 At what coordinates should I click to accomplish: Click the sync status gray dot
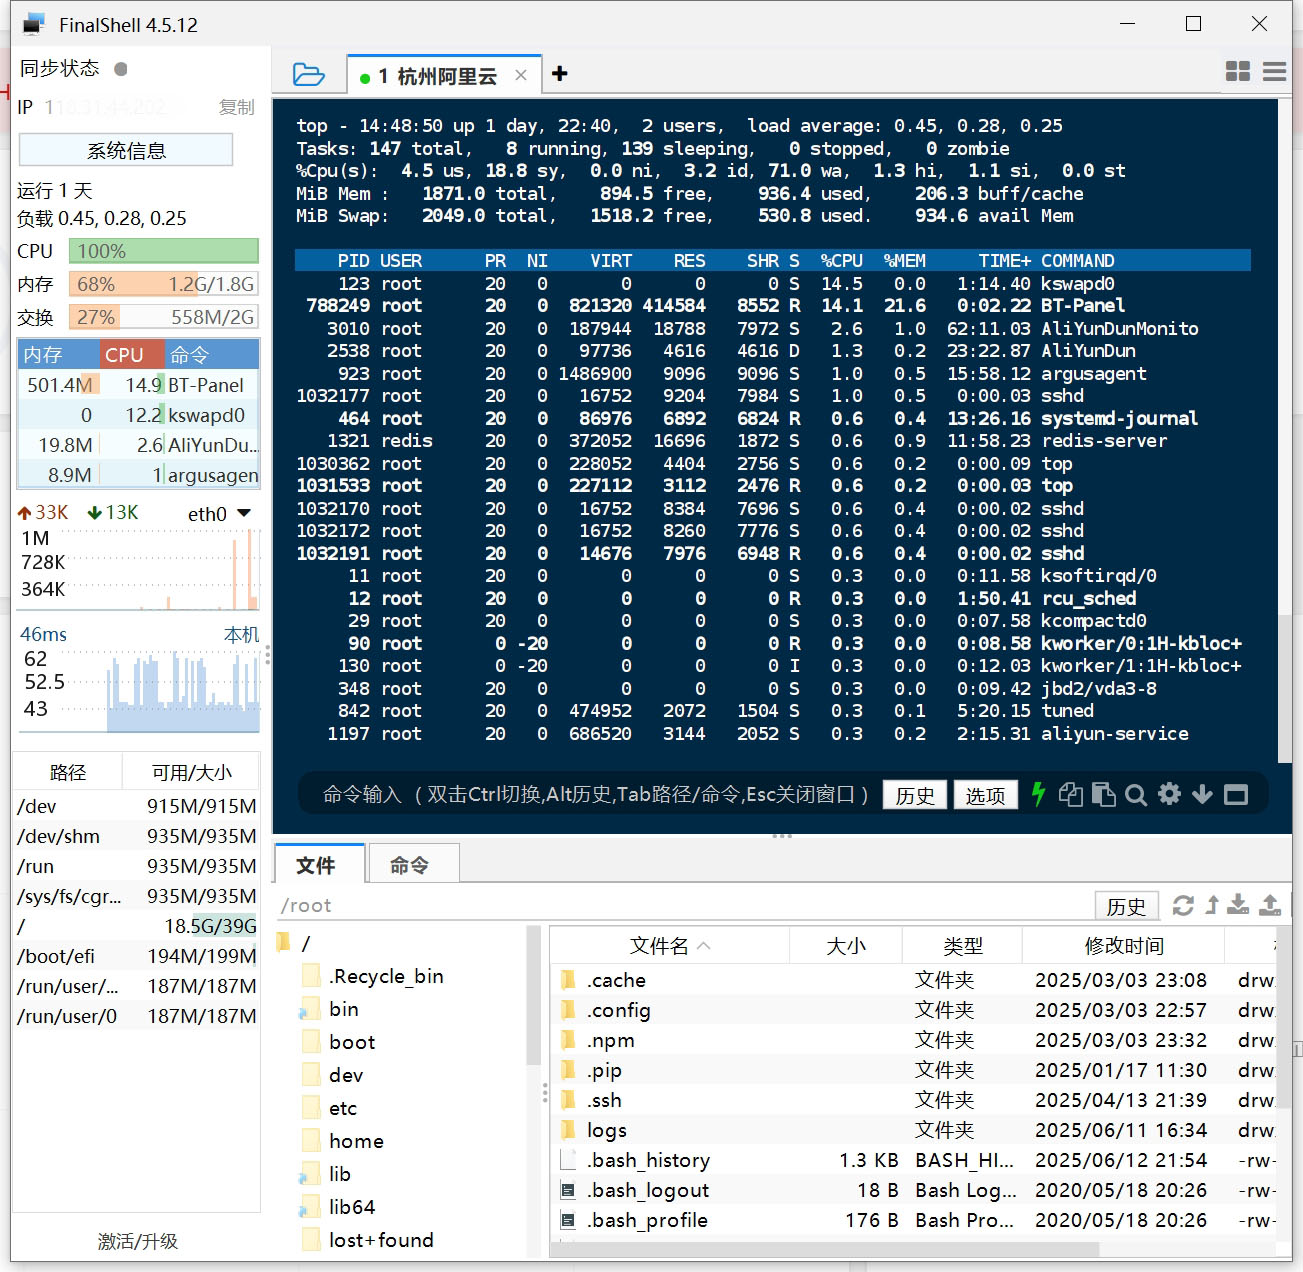(121, 69)
